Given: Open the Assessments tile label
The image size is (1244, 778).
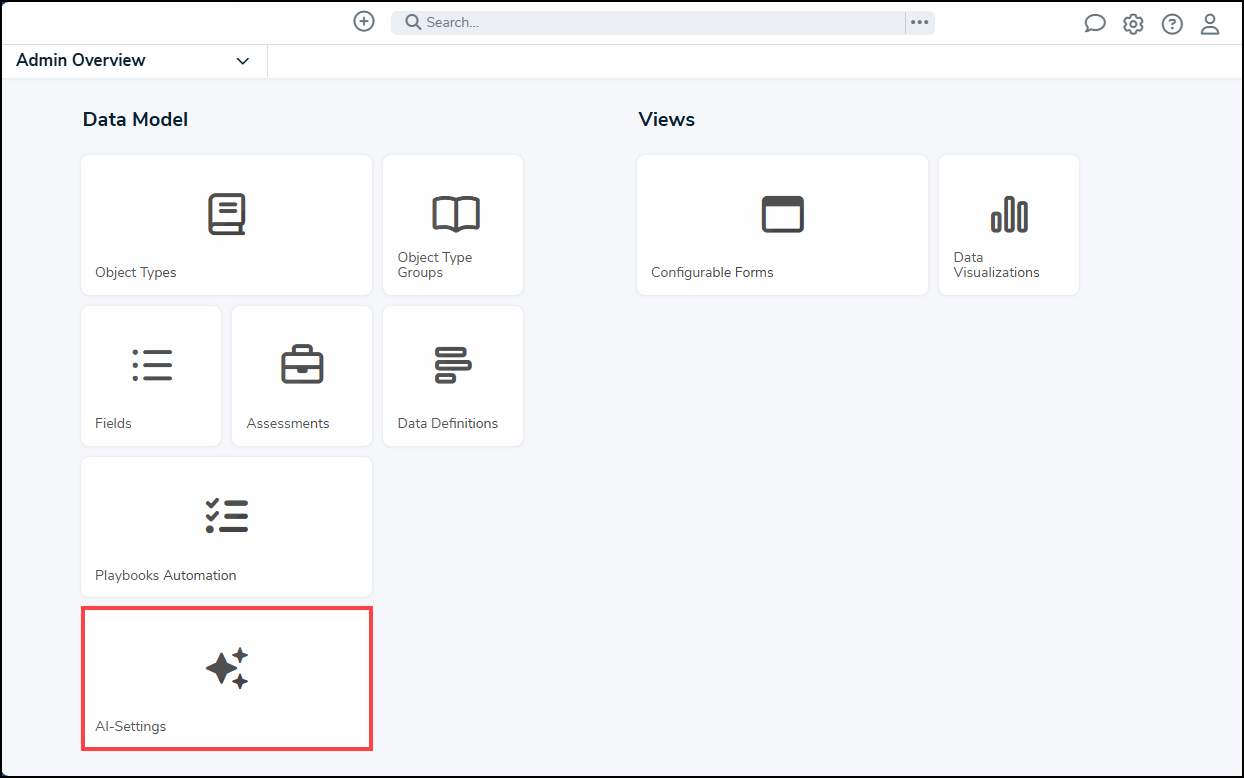Looking at the screenshot, I should point(288,423).
